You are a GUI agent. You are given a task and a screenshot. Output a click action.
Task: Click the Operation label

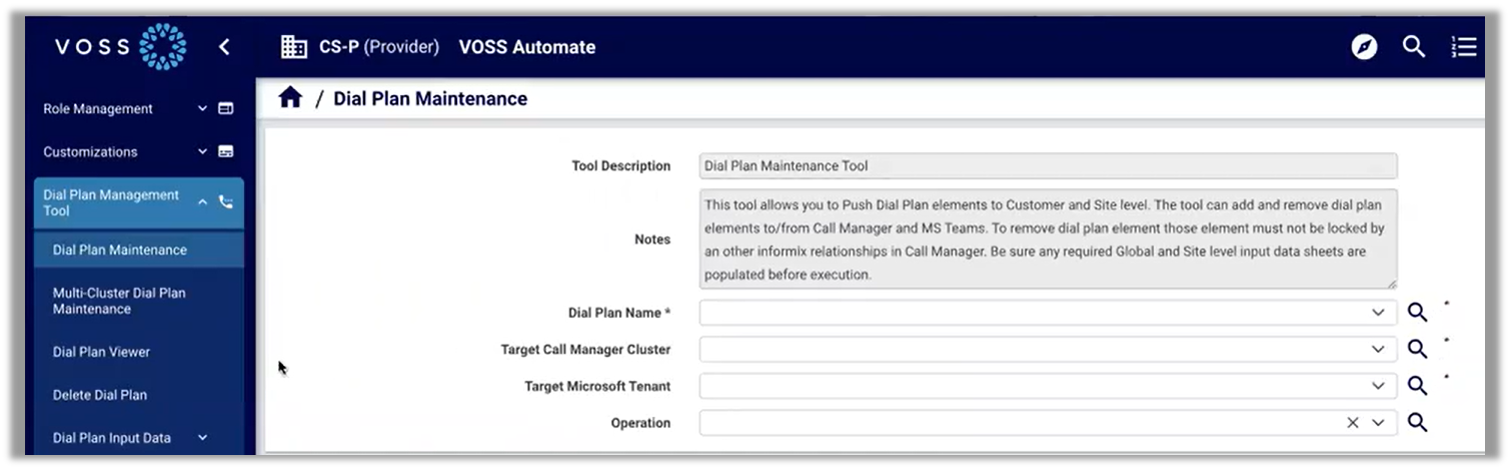point(641,423)
